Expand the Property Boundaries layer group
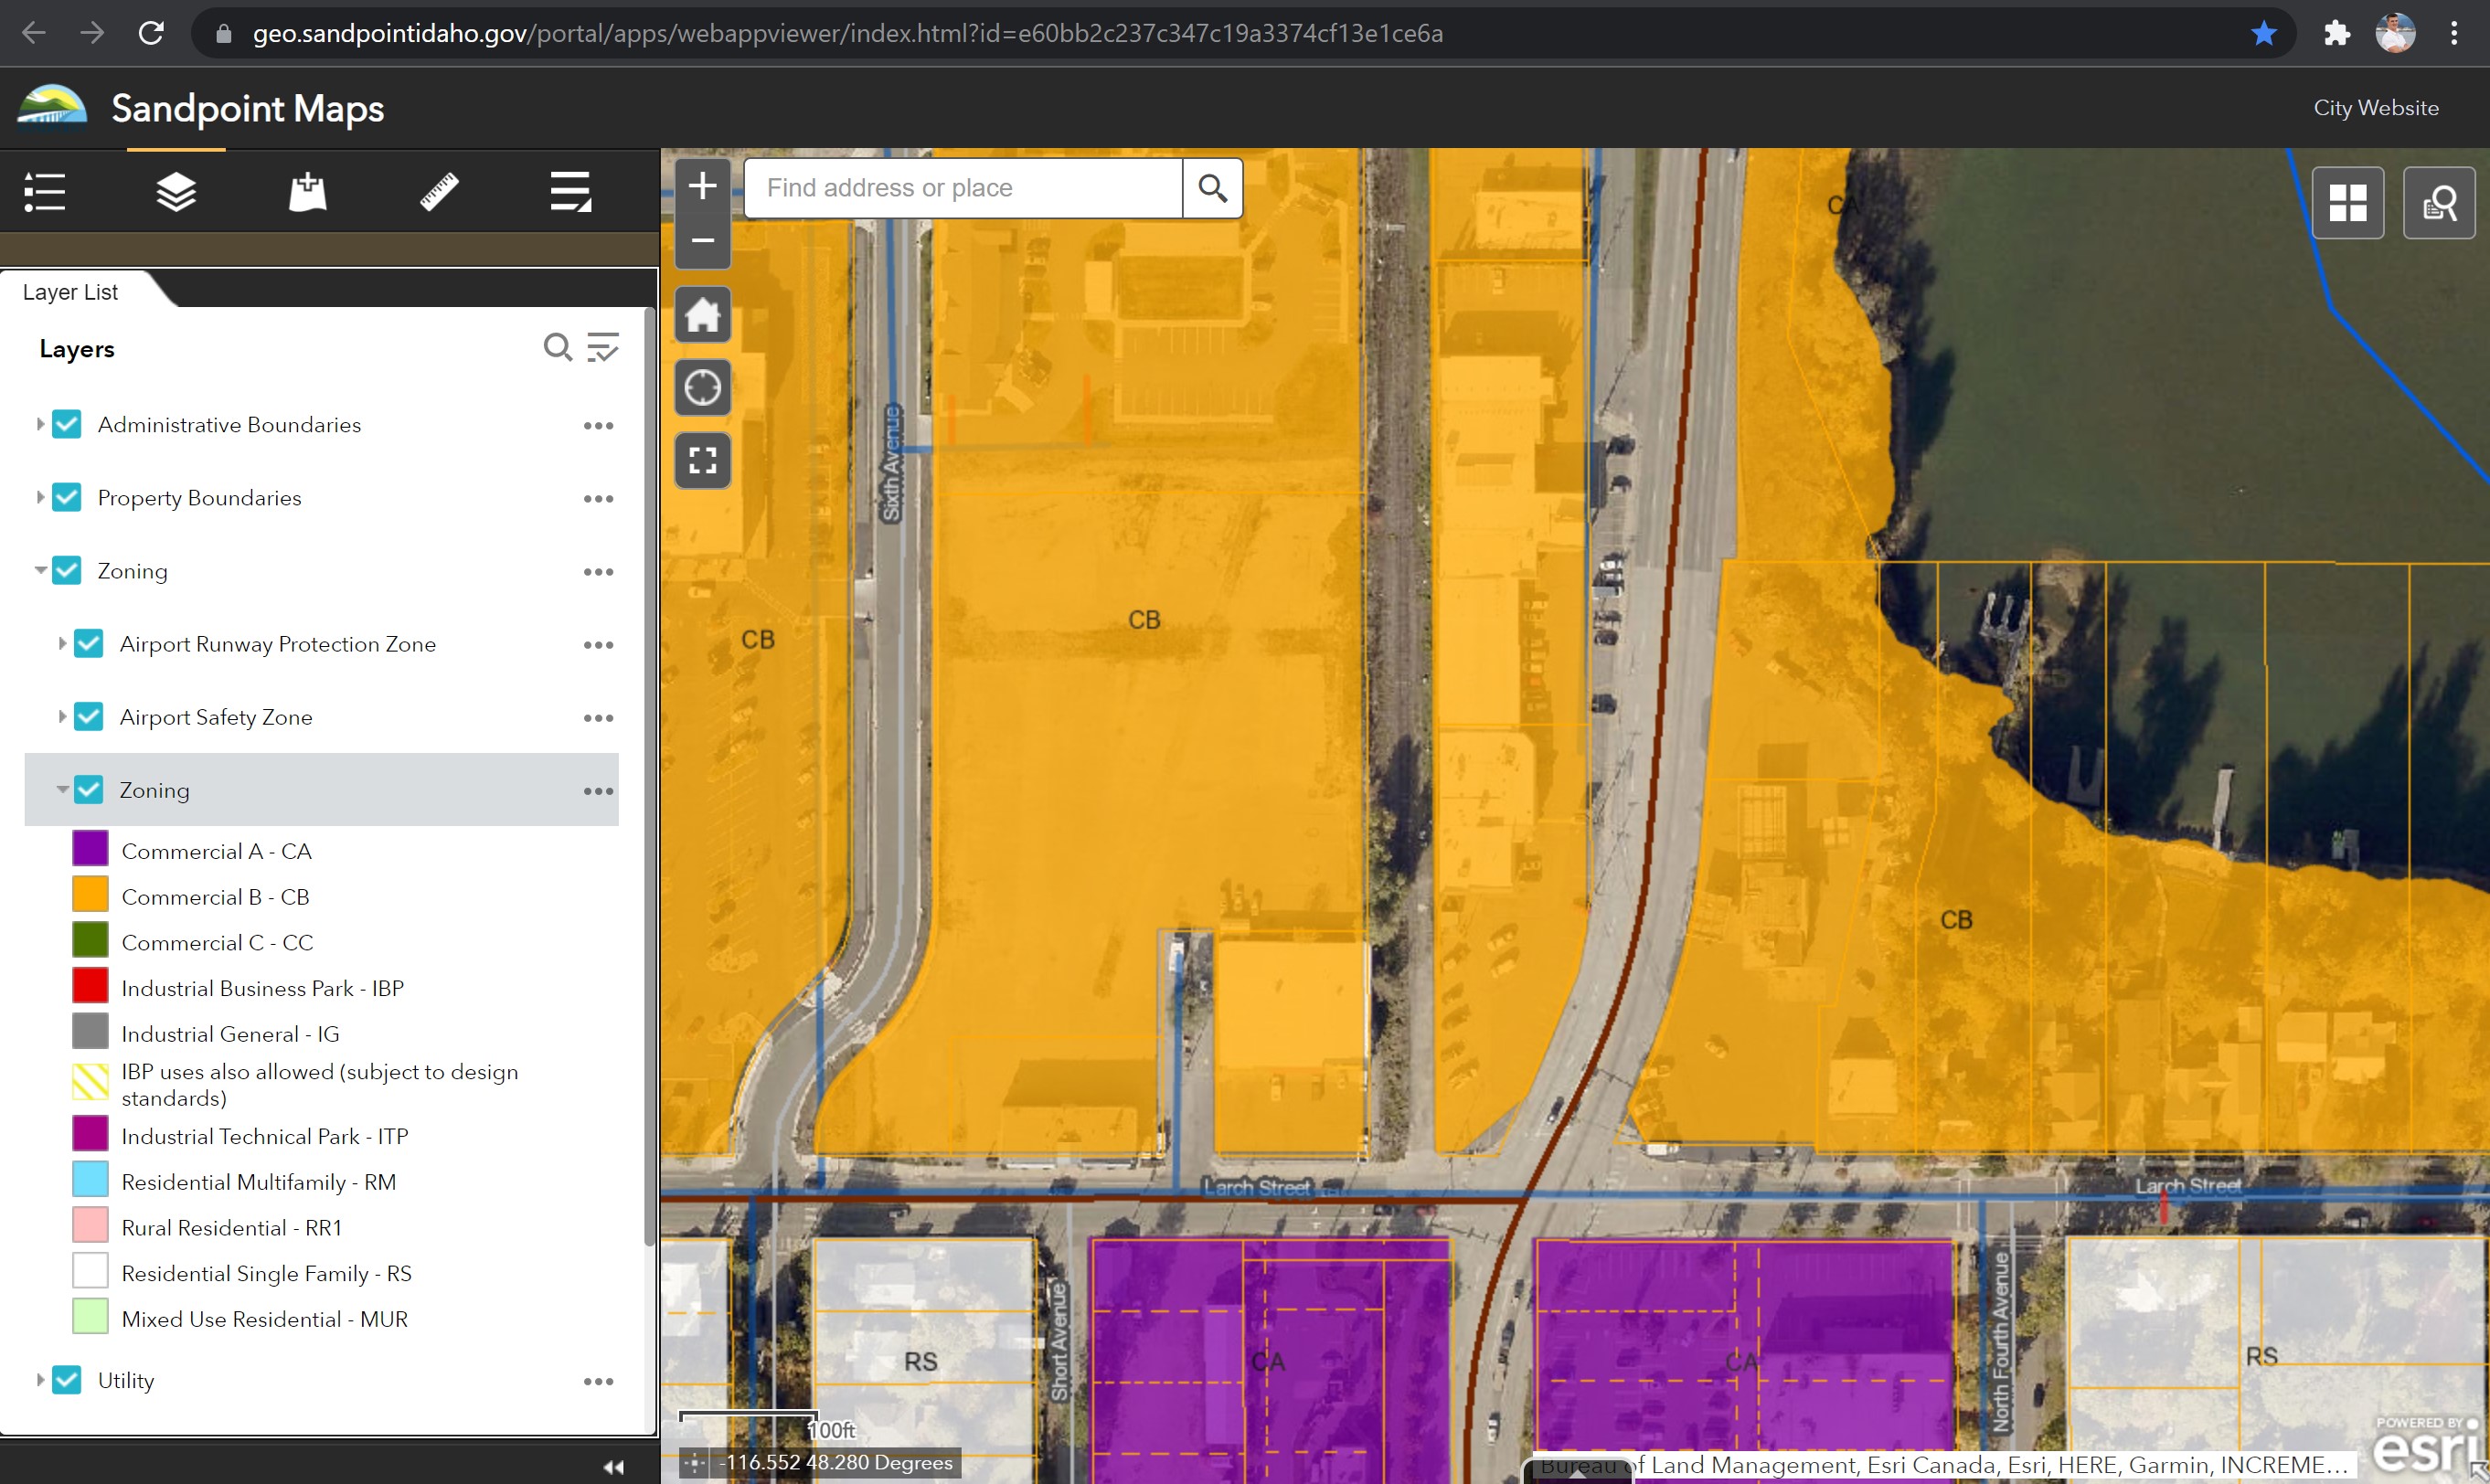 [x=40, y=498]
